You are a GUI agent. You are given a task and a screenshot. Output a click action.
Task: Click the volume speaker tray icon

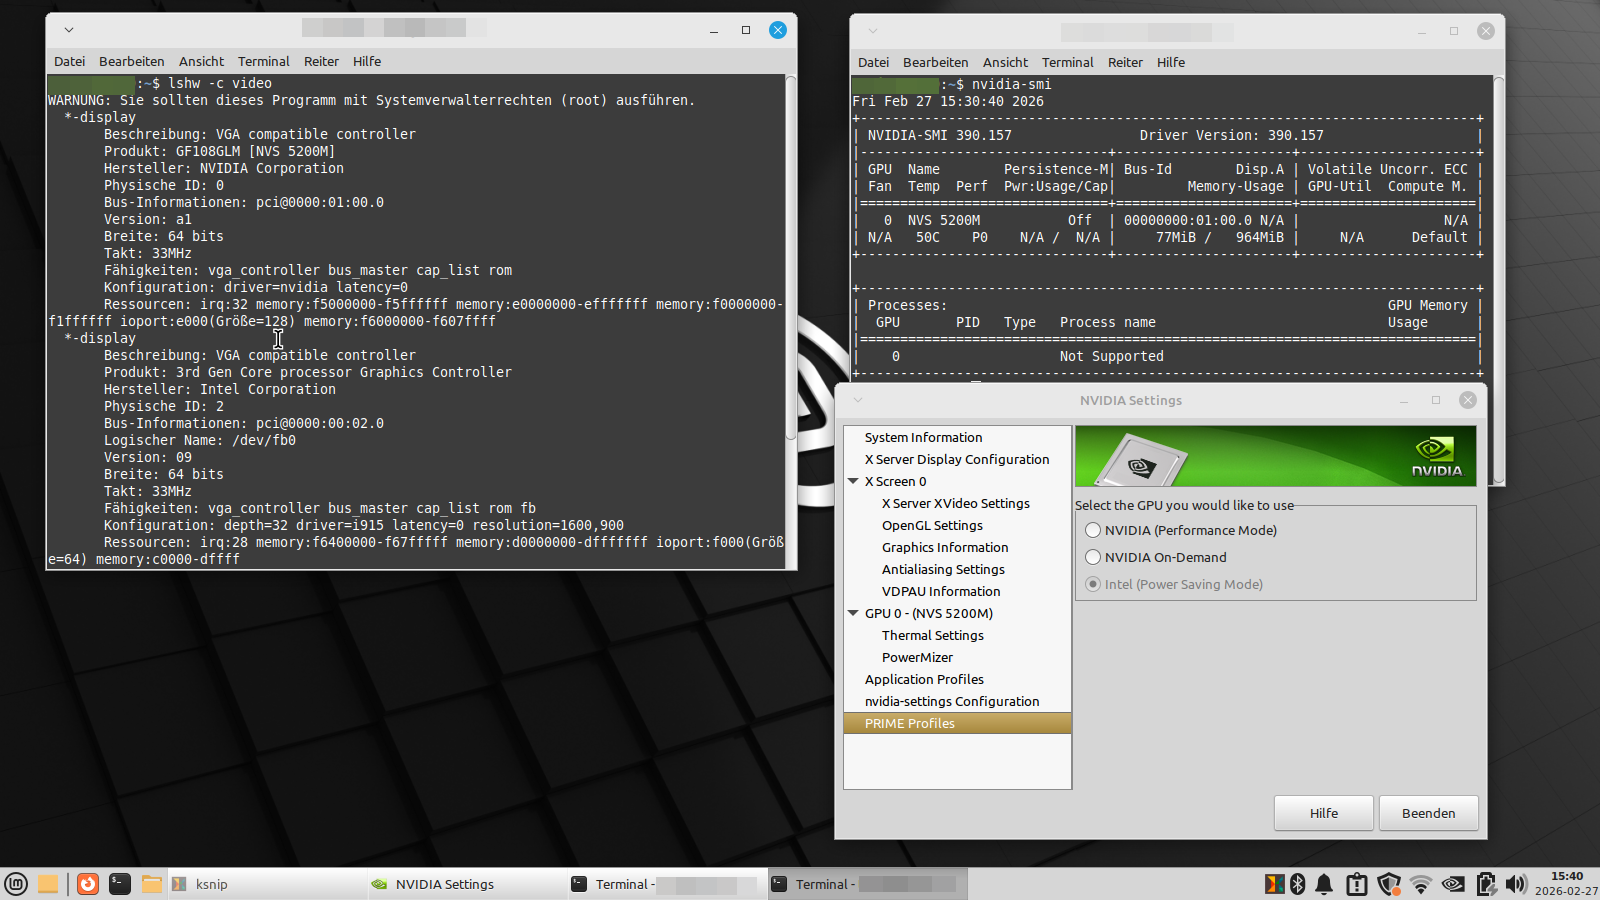click(1516, 884)
